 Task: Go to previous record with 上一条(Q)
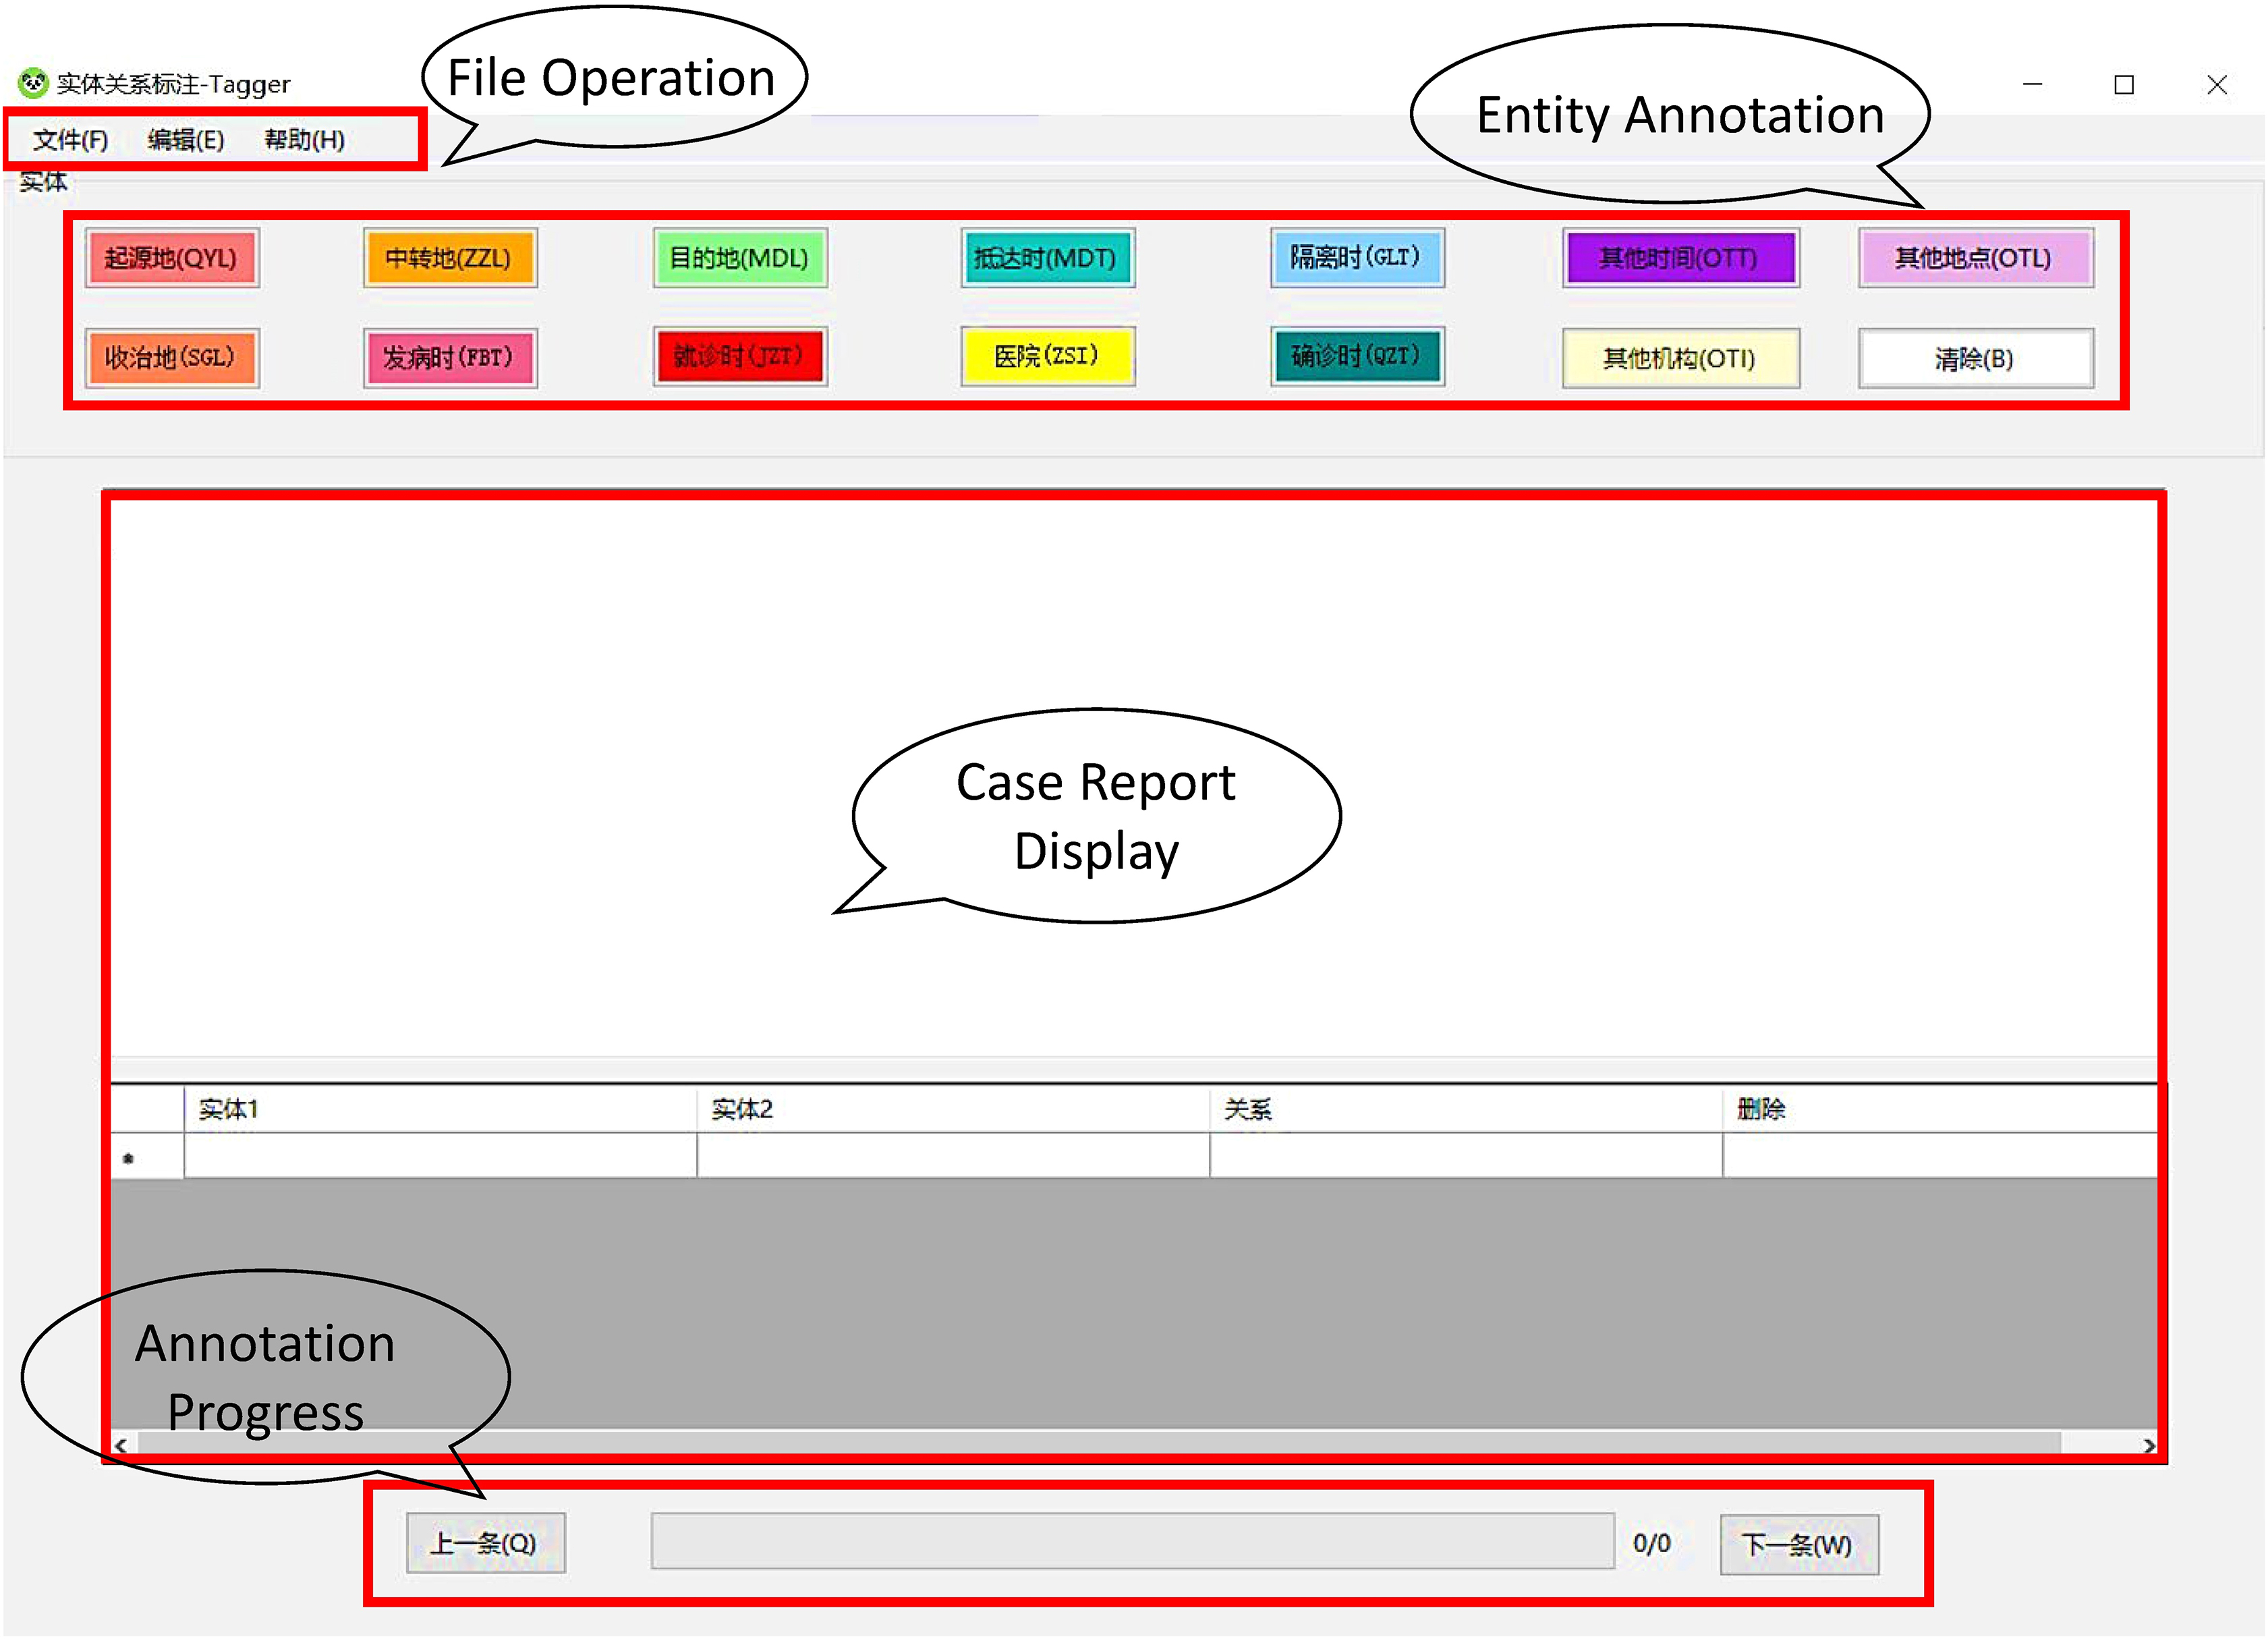[485, 1543]
